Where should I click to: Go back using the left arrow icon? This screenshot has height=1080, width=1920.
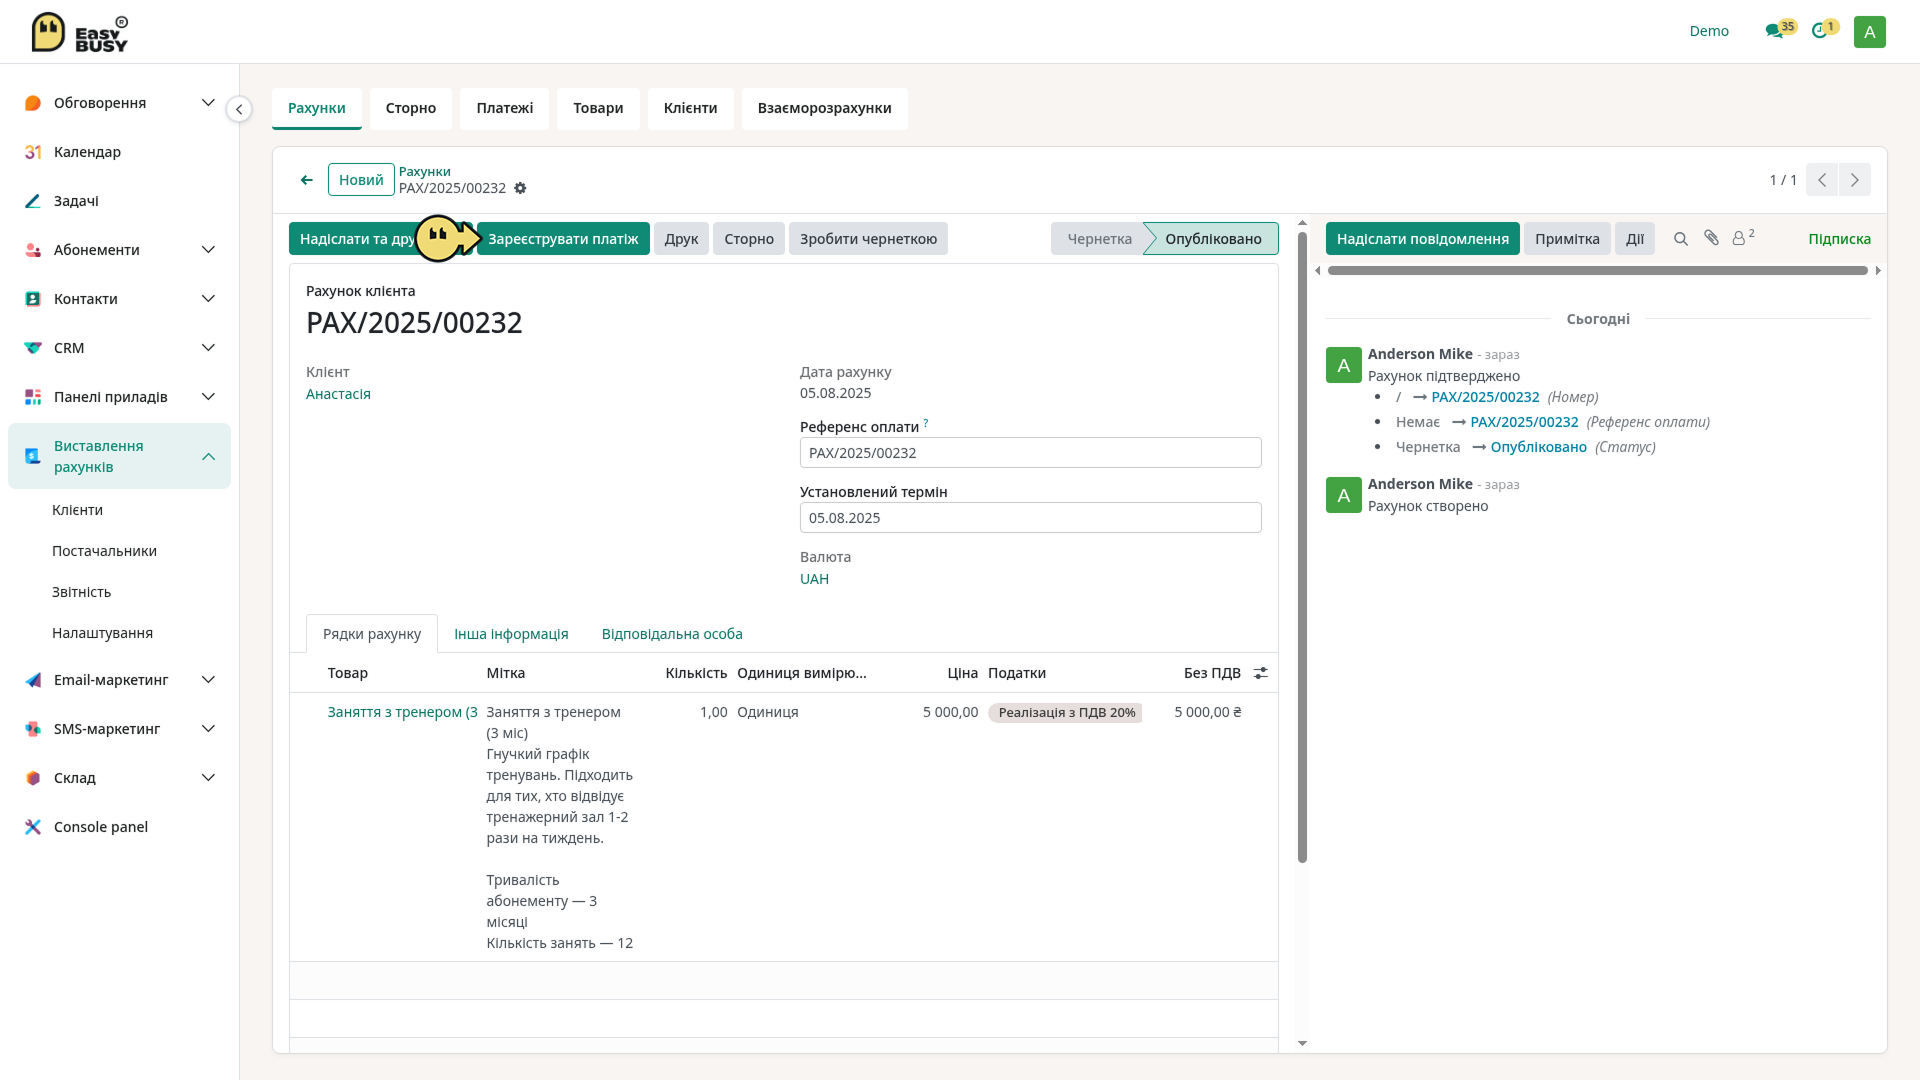click(306, 180)
